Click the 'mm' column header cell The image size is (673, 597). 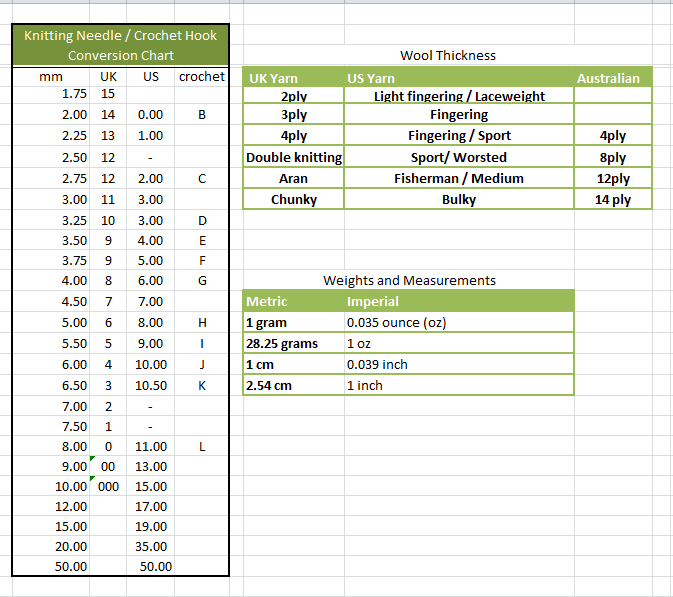click(x=51, y=76)
